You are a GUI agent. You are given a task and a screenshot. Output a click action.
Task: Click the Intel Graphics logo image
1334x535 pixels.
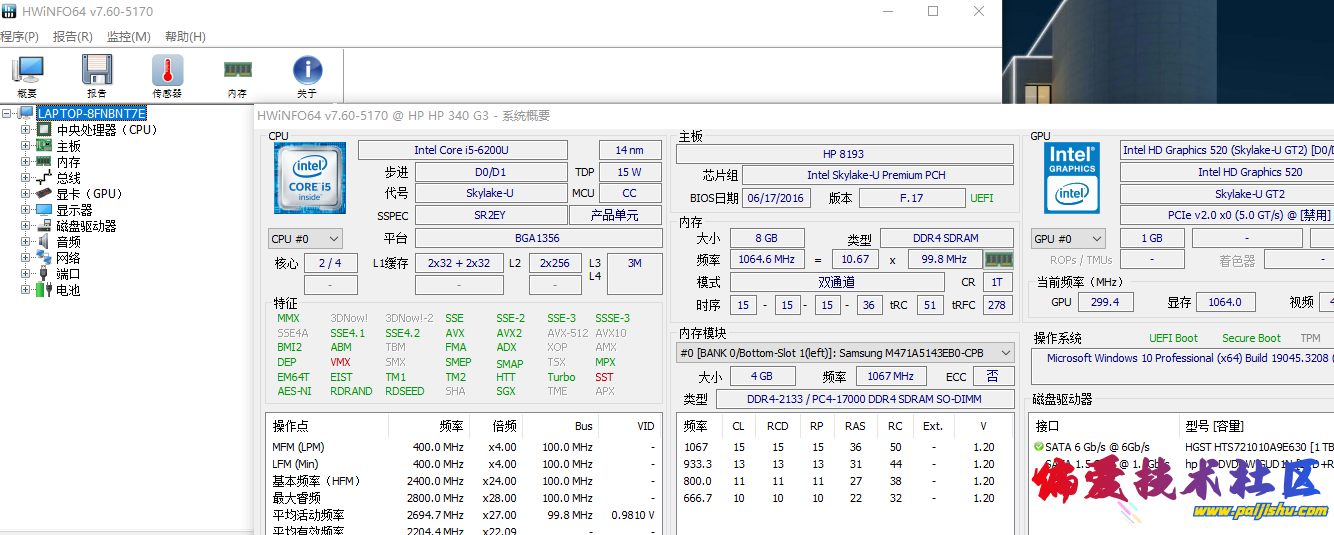point(1072,178)
